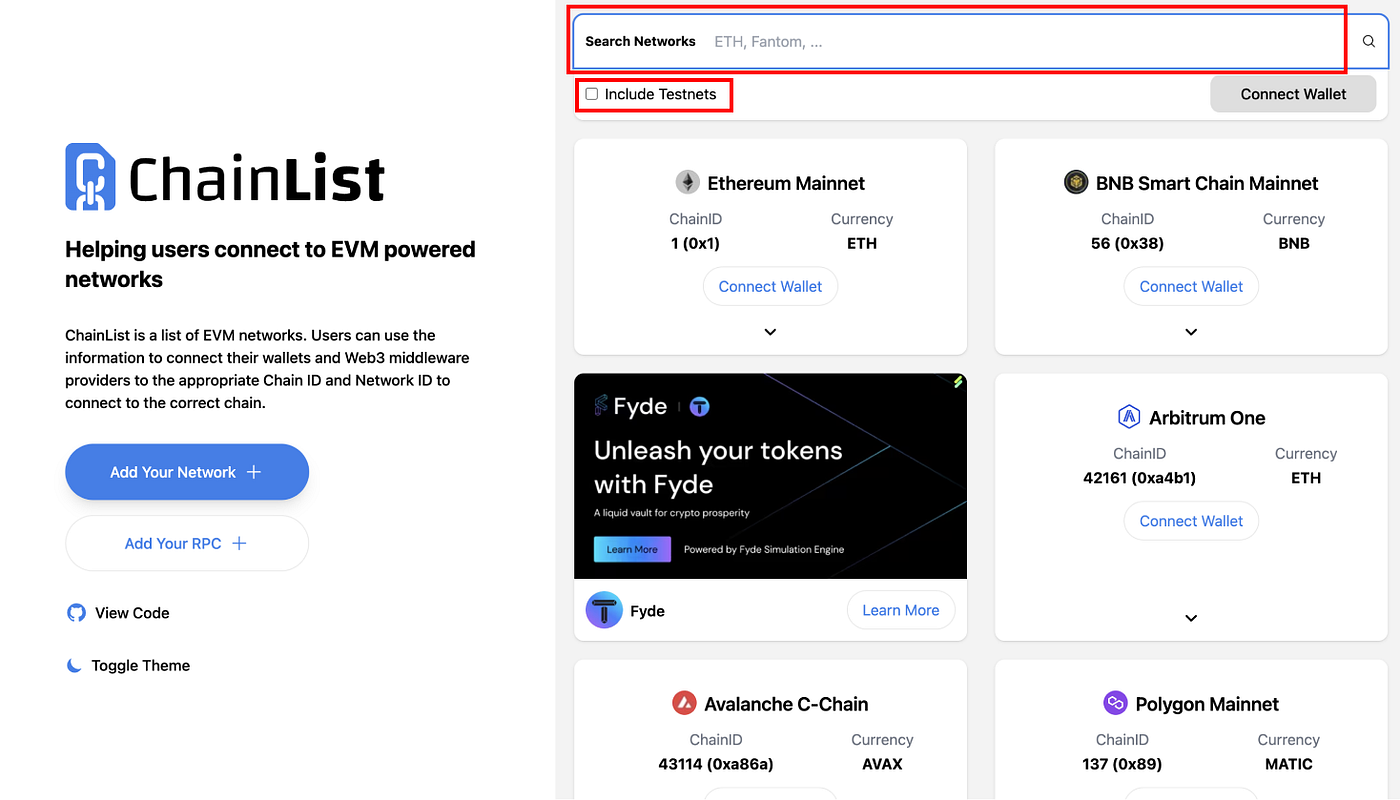Viewport: 1400px width, 800px height.
Task: Click the chain ID text 43114 (0xa86a)
Action: 715,764
